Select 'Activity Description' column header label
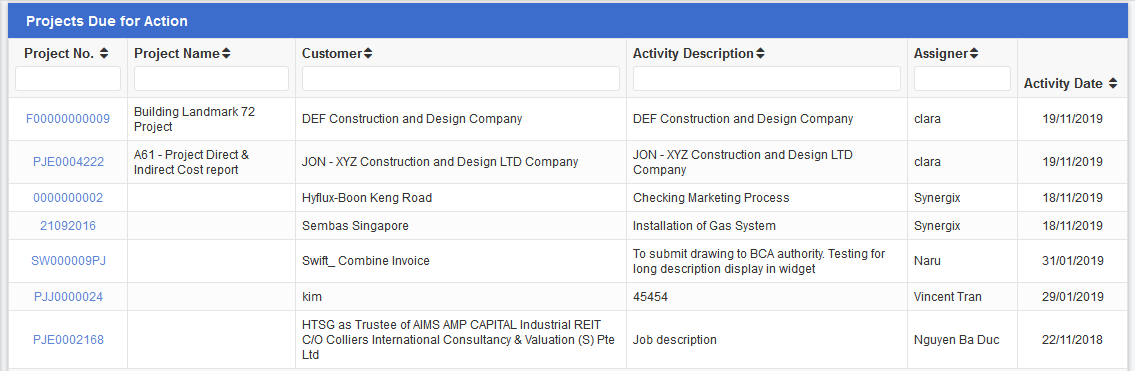 pyautogui.click(x=693, y=54)
